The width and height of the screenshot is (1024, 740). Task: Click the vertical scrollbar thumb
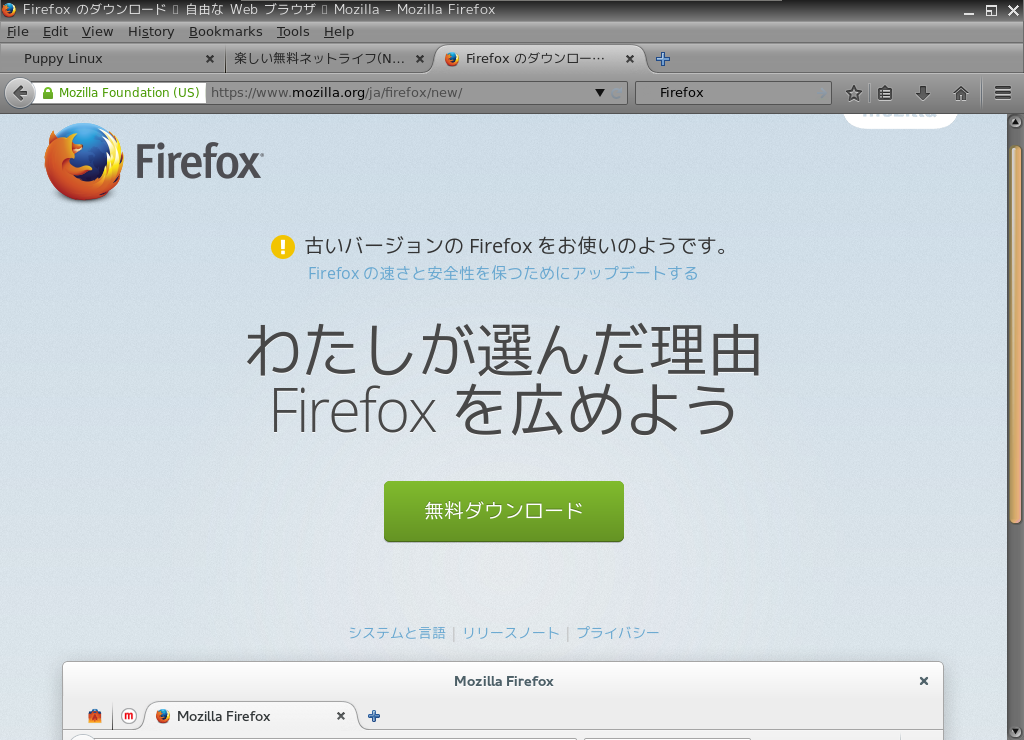coord(1015,334)
